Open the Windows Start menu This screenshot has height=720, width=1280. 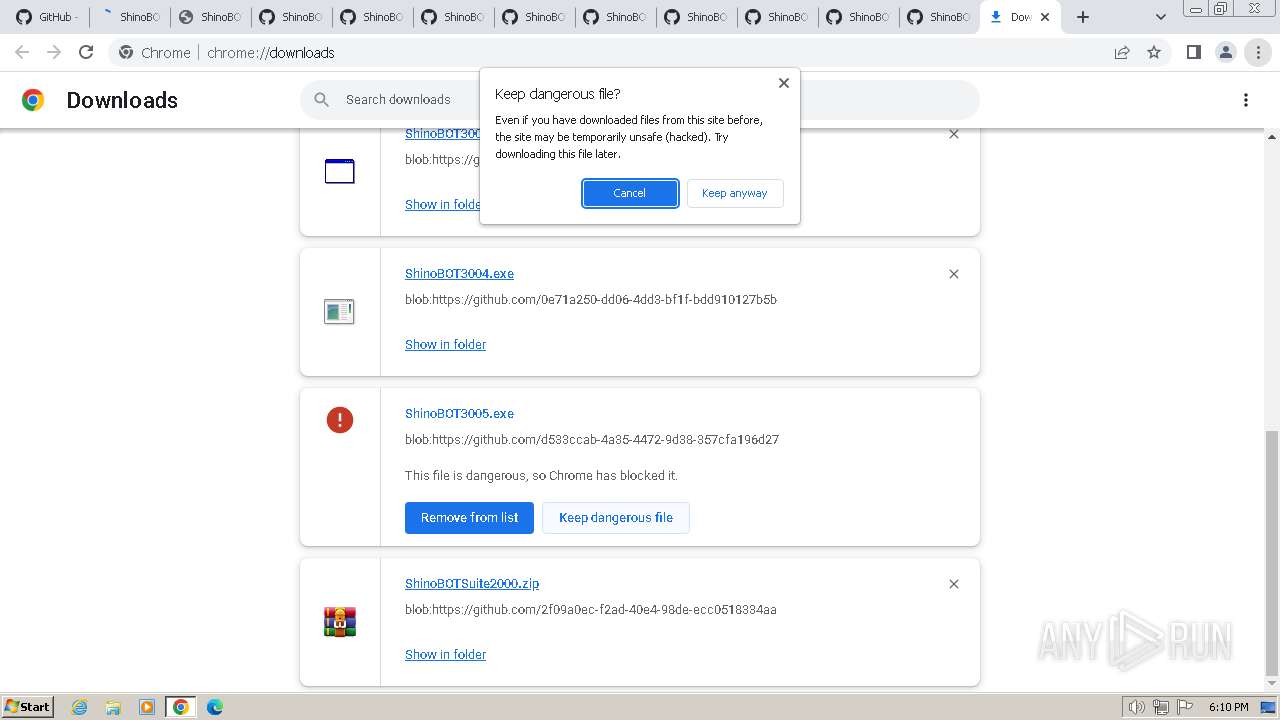[27, 707]
